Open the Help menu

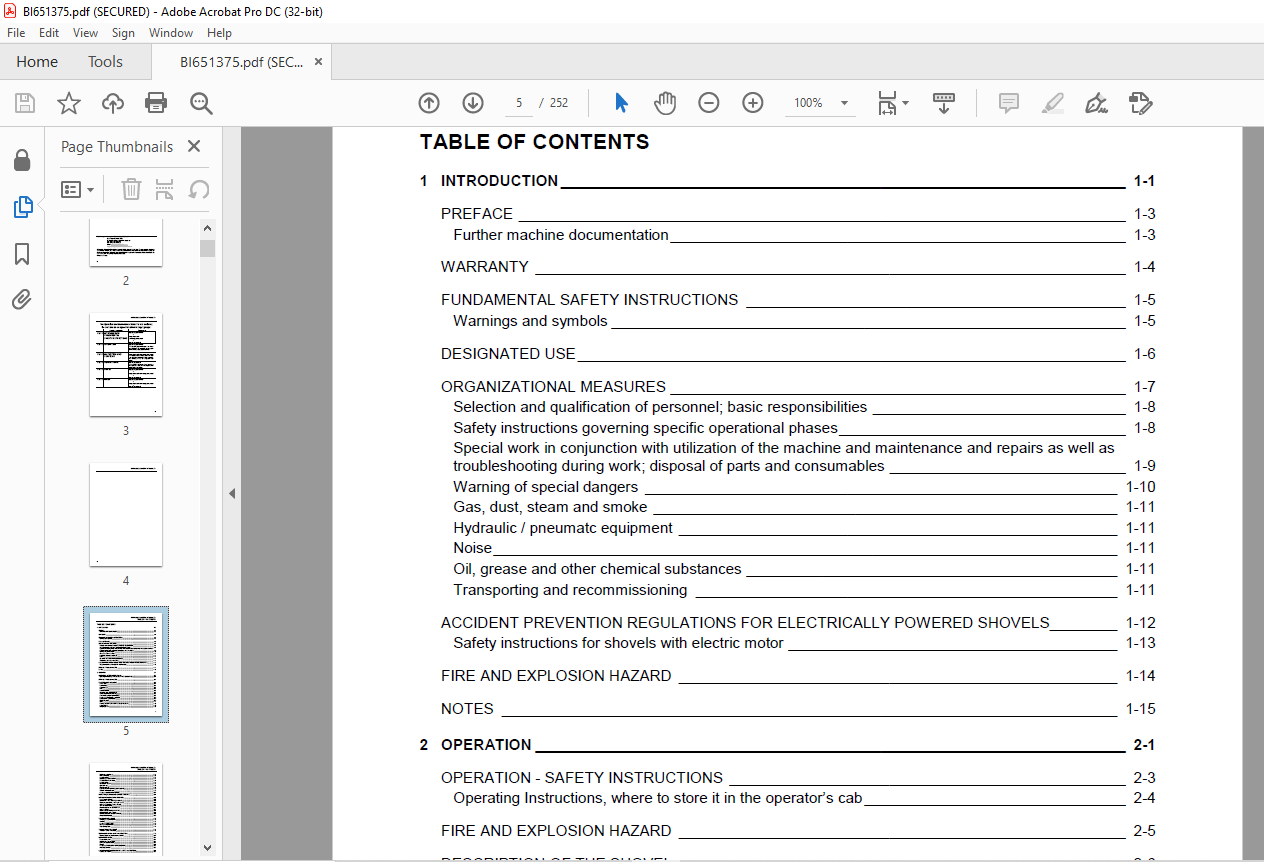(219, 33)
